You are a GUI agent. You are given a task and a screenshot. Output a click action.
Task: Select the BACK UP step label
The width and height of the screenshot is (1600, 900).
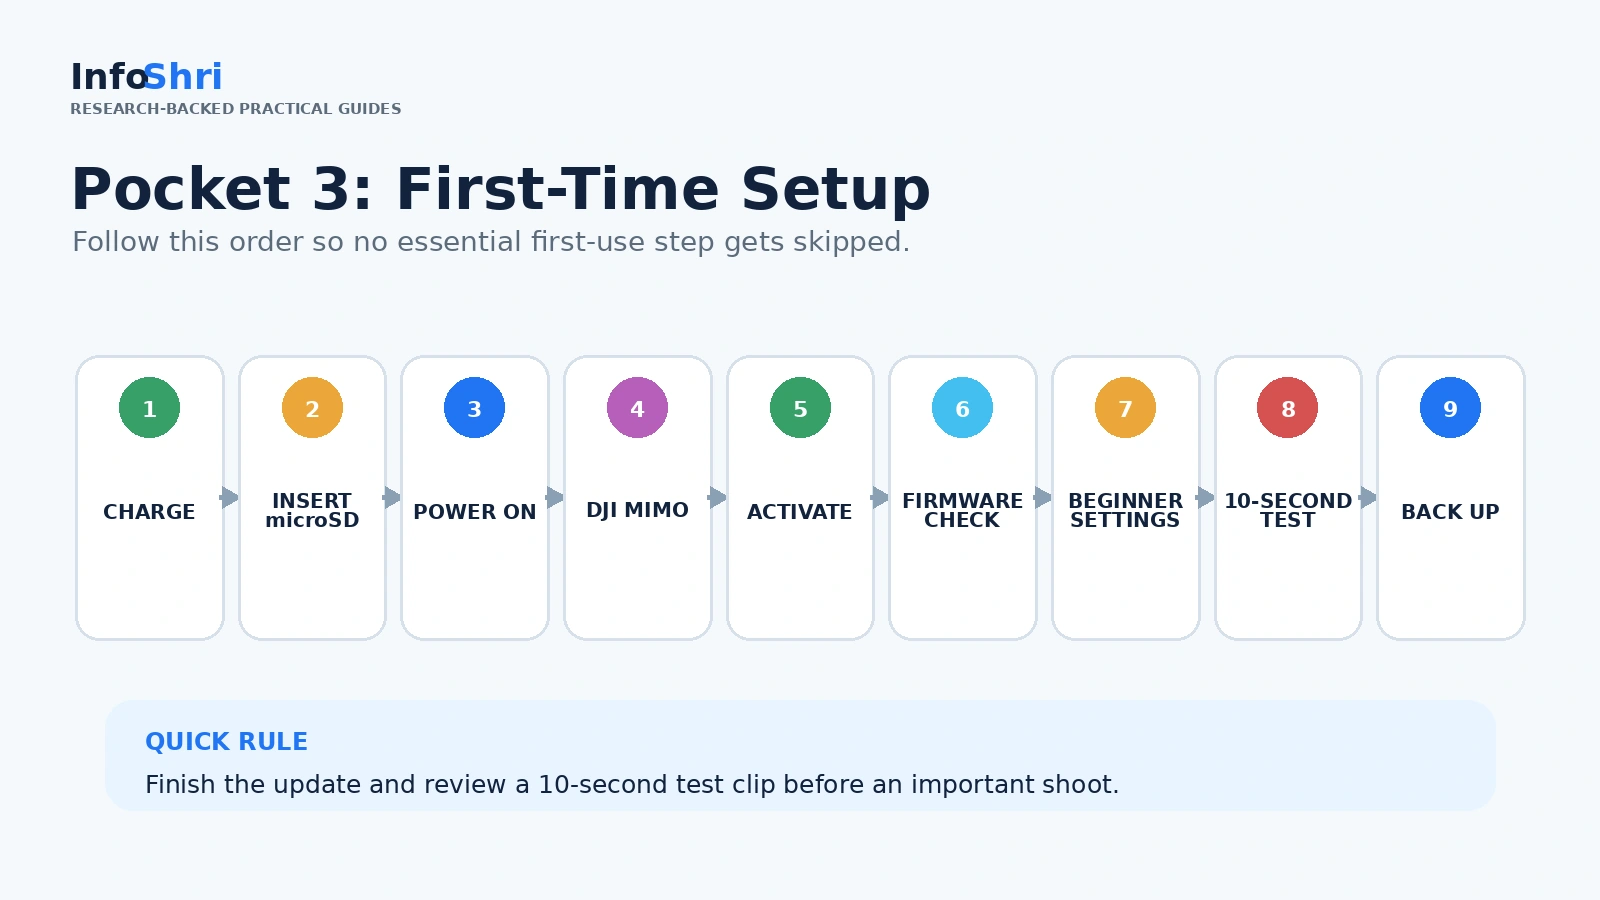(x=1450, y=512)
